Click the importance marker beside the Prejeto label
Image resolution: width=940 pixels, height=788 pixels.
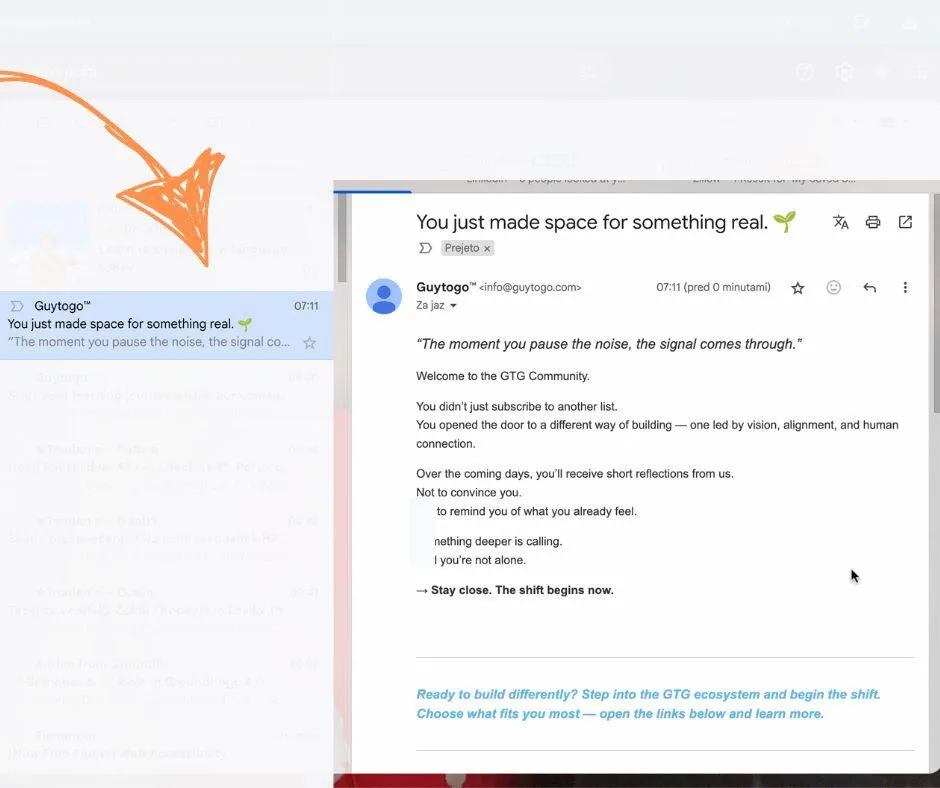tap(425, 248)
